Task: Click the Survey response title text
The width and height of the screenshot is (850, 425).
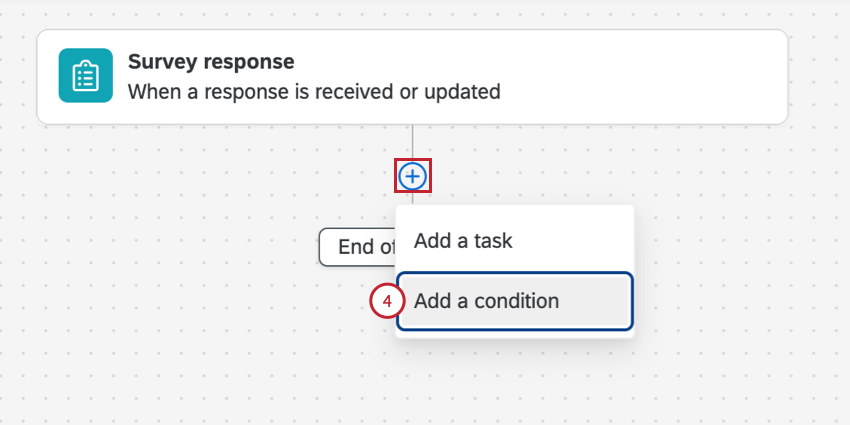Action: 211,62
